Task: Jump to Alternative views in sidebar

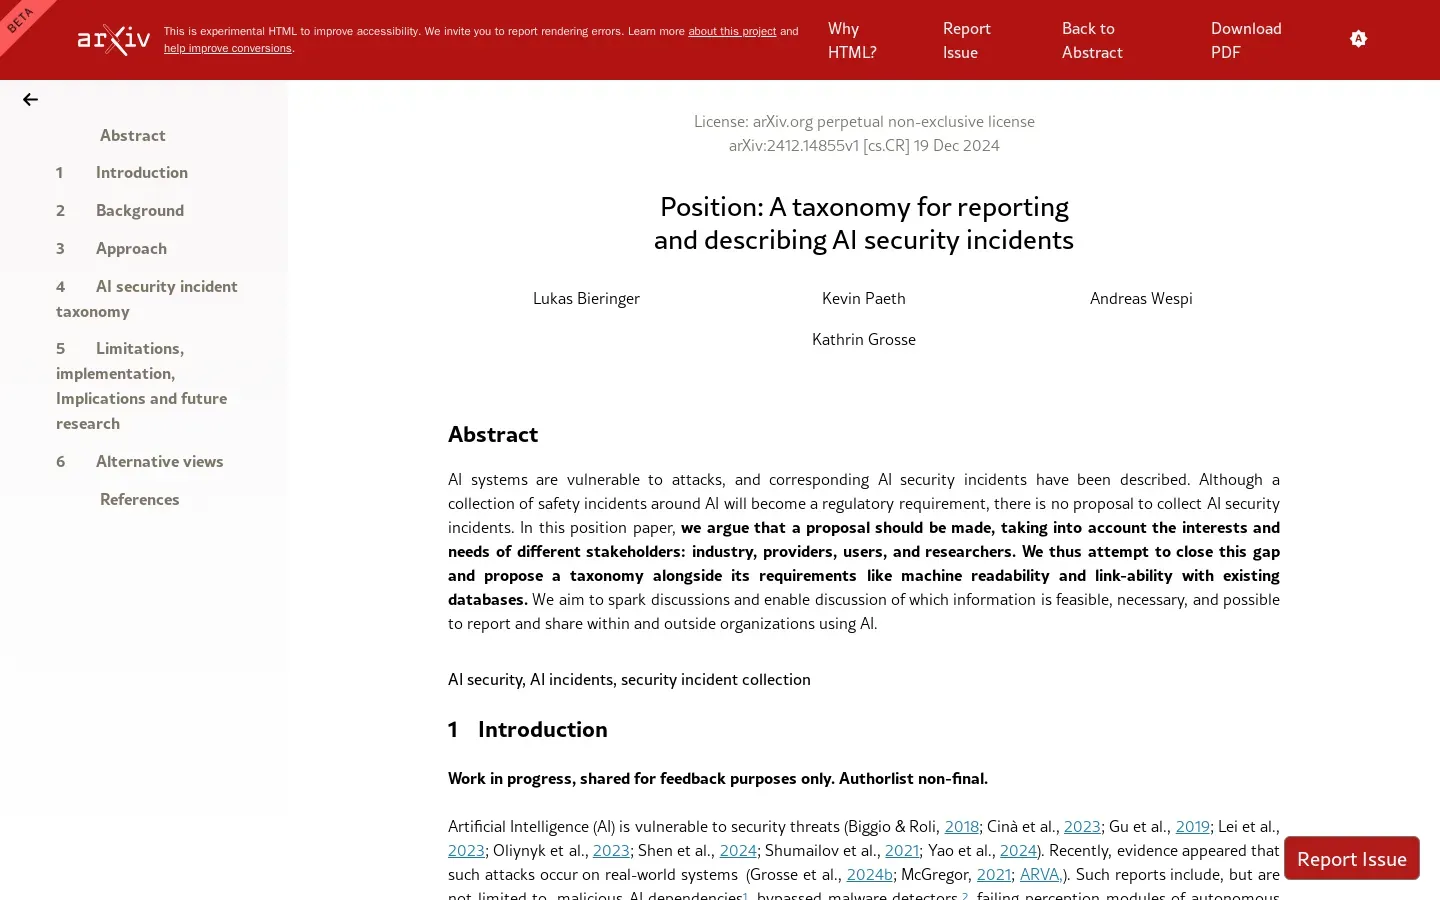Action: (159, 462)
